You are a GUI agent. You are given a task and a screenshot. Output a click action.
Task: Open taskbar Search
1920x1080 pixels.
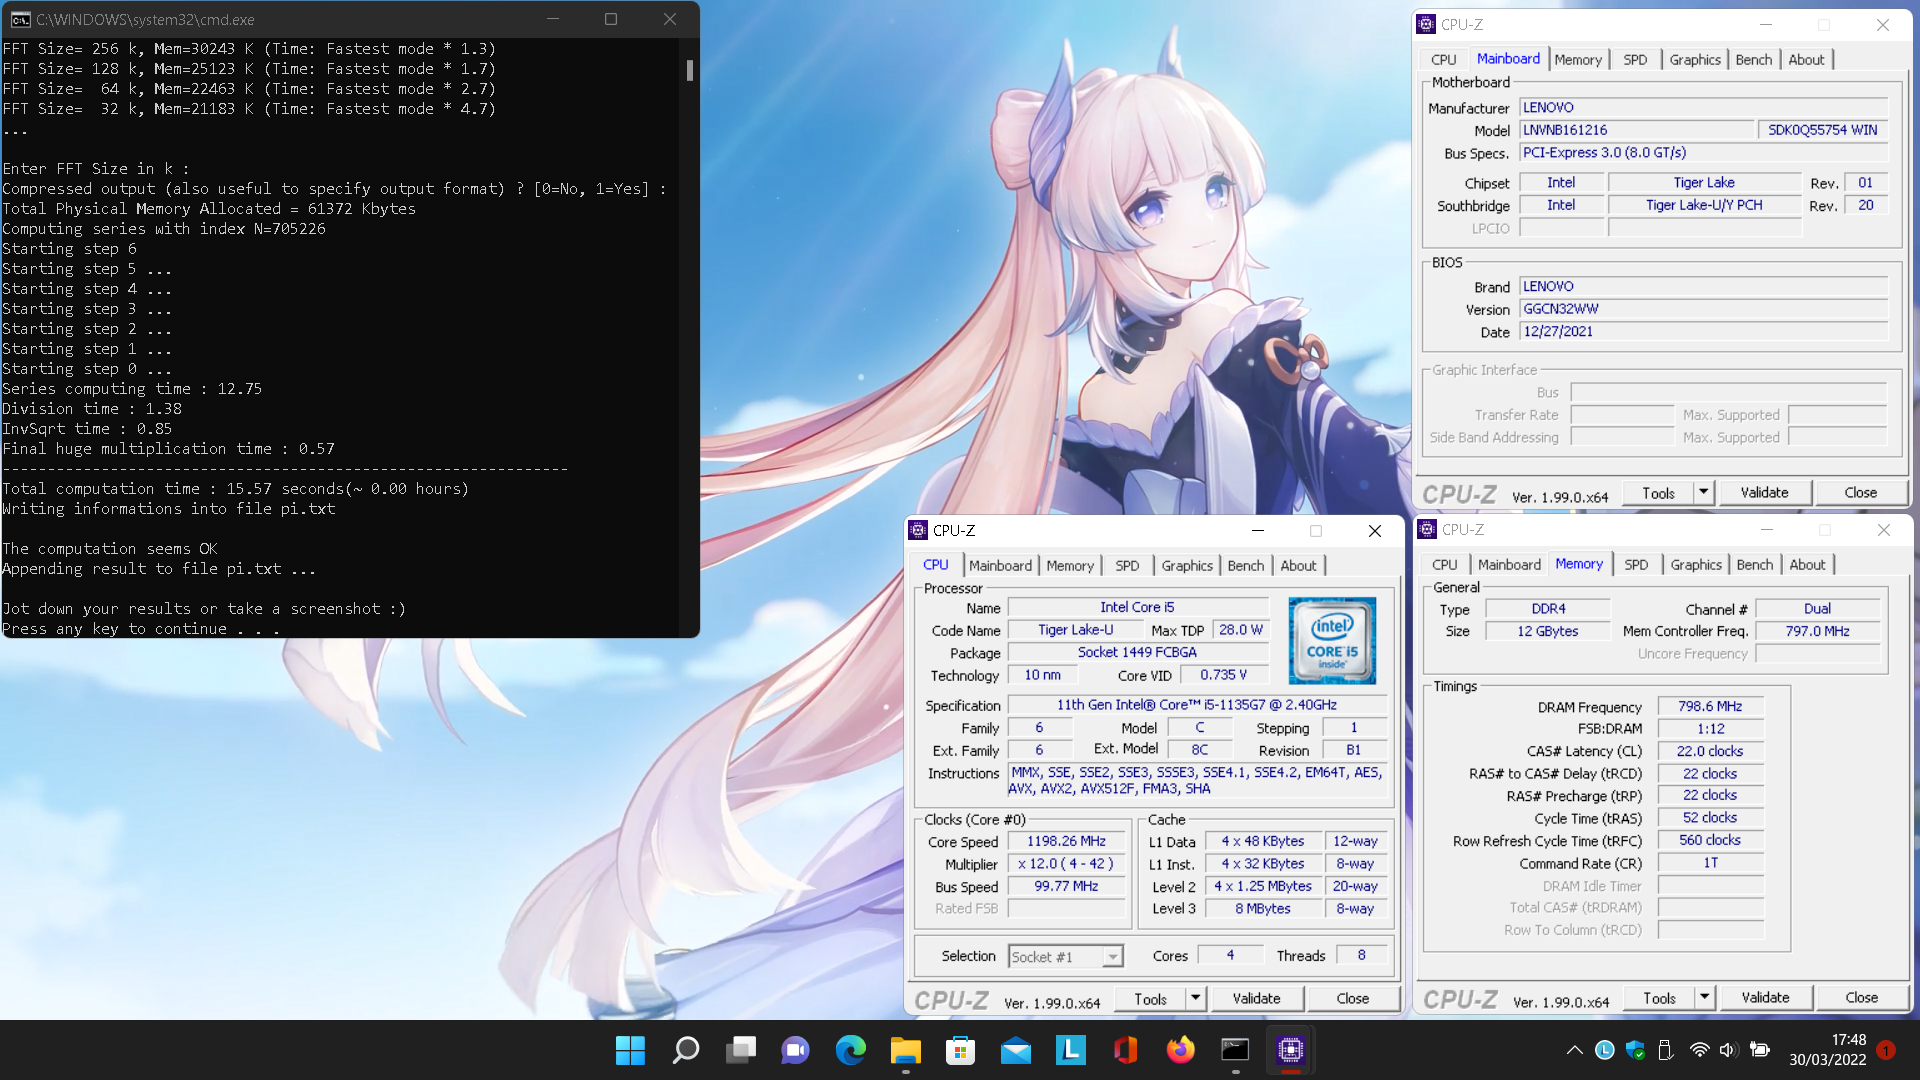[686, 1050]
